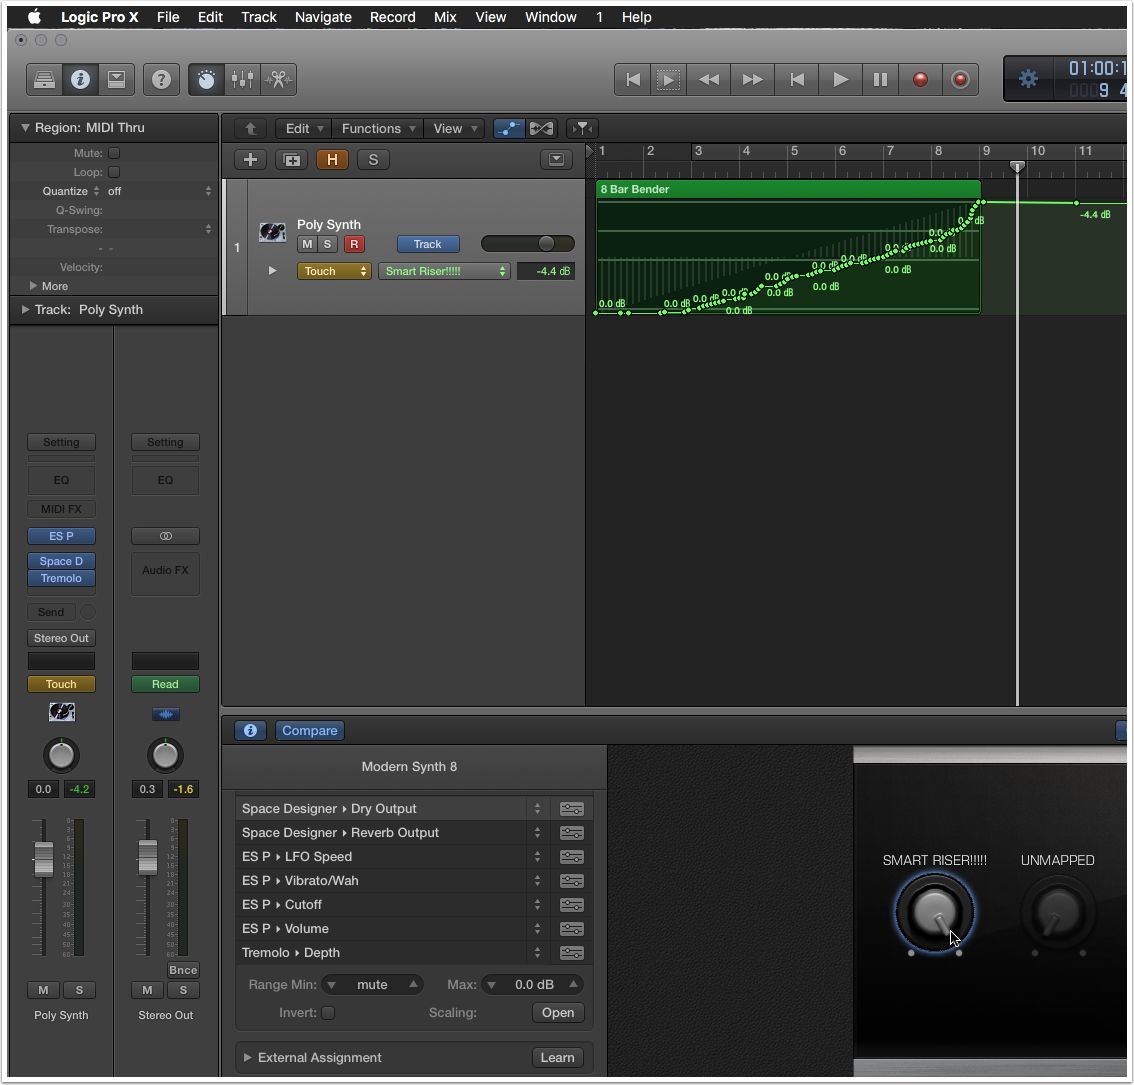Open Quick Help question mark

[x=161, y=80]
